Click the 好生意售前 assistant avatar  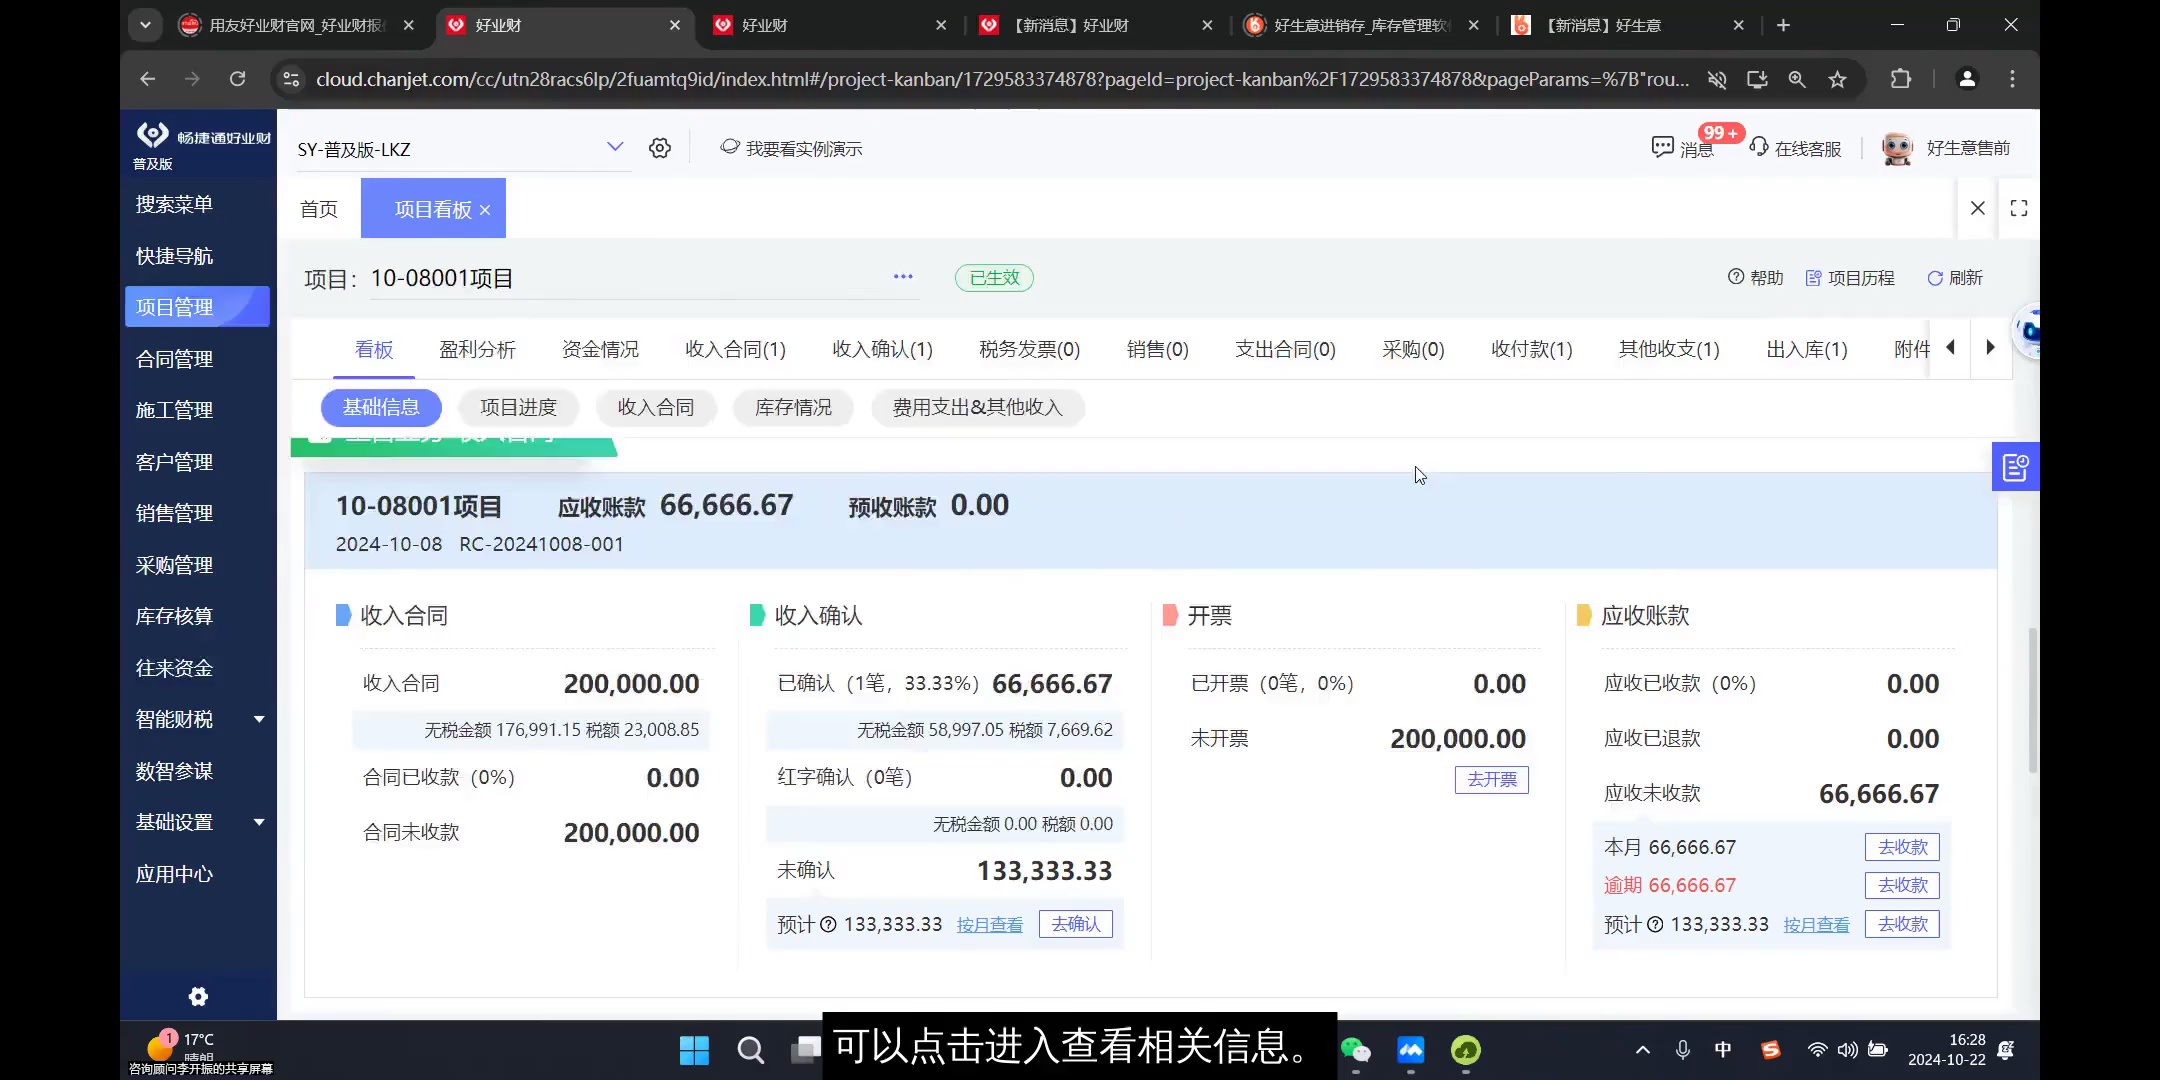(x=1897, y=147)
